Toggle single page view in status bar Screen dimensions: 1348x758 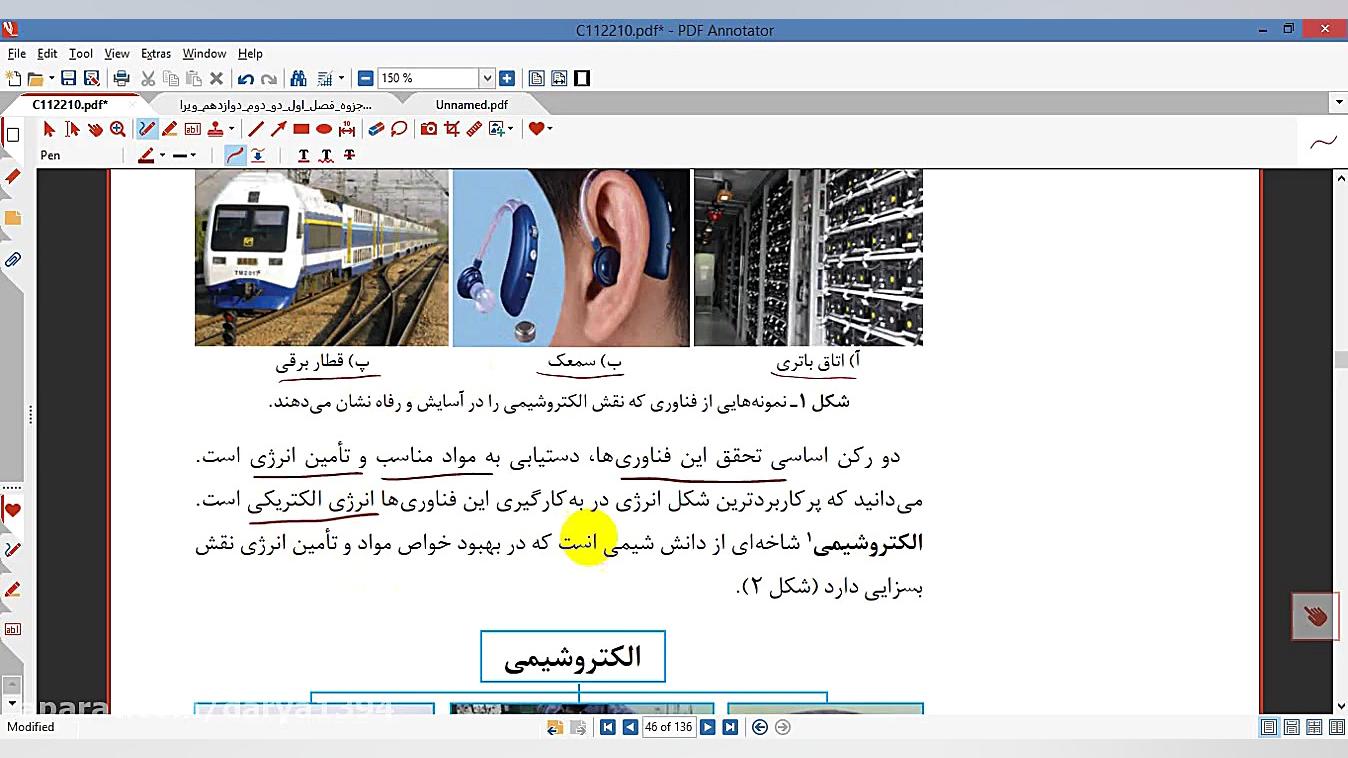click(x=1268, y=727)
